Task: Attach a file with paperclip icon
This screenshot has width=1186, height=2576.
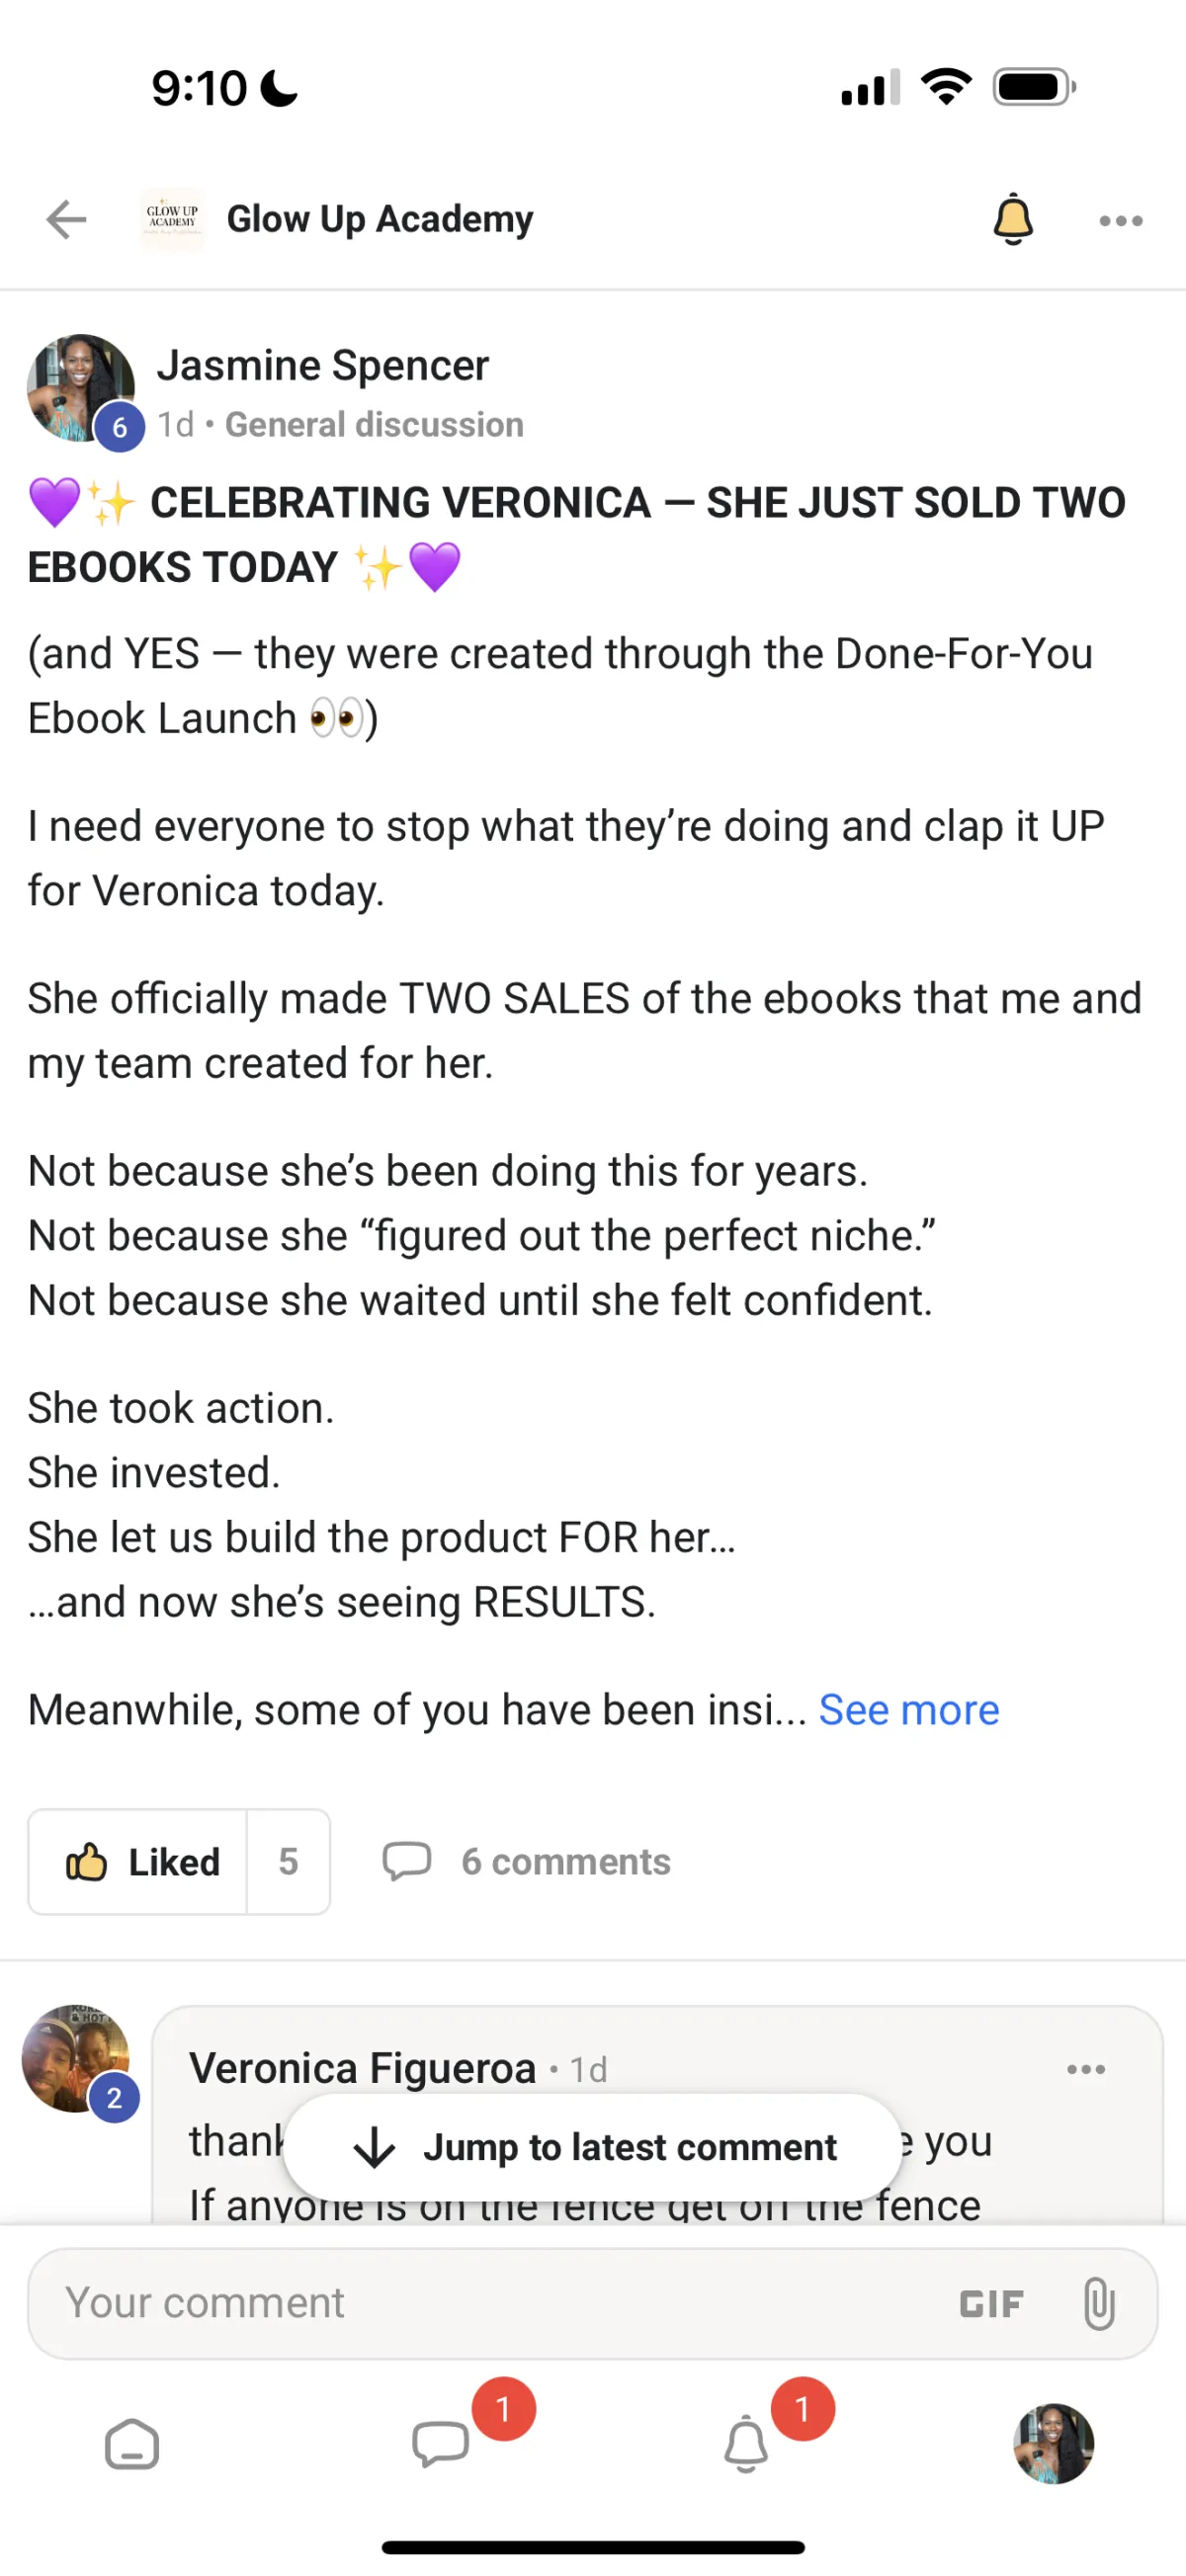Action: (x=1098, y=2304)
